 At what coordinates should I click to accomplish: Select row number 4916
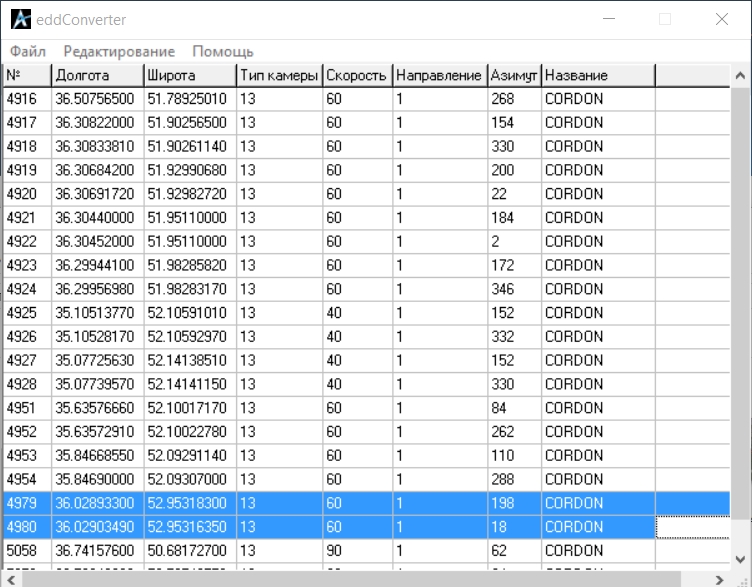pyautogui.click(x=27, y=99)
